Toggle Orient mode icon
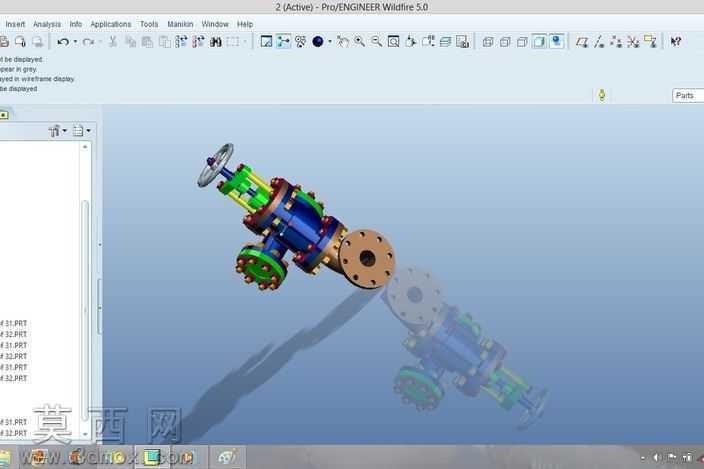The height and width of the screenshot is (469, 704). click(300, 42)
